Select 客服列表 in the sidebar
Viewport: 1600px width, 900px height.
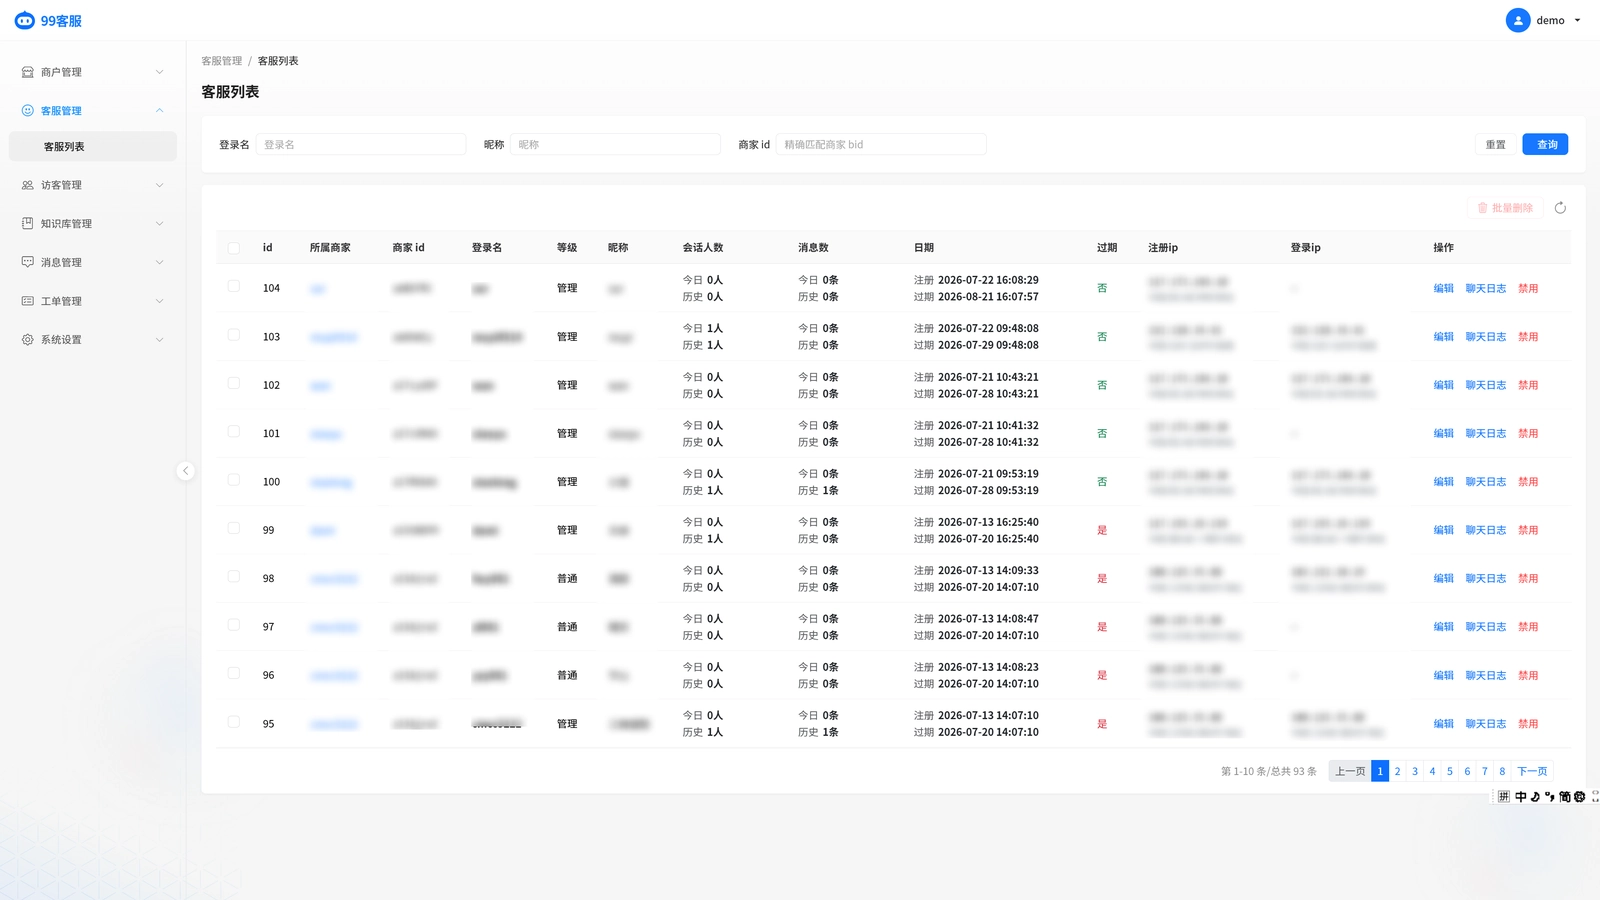(93, 147)
